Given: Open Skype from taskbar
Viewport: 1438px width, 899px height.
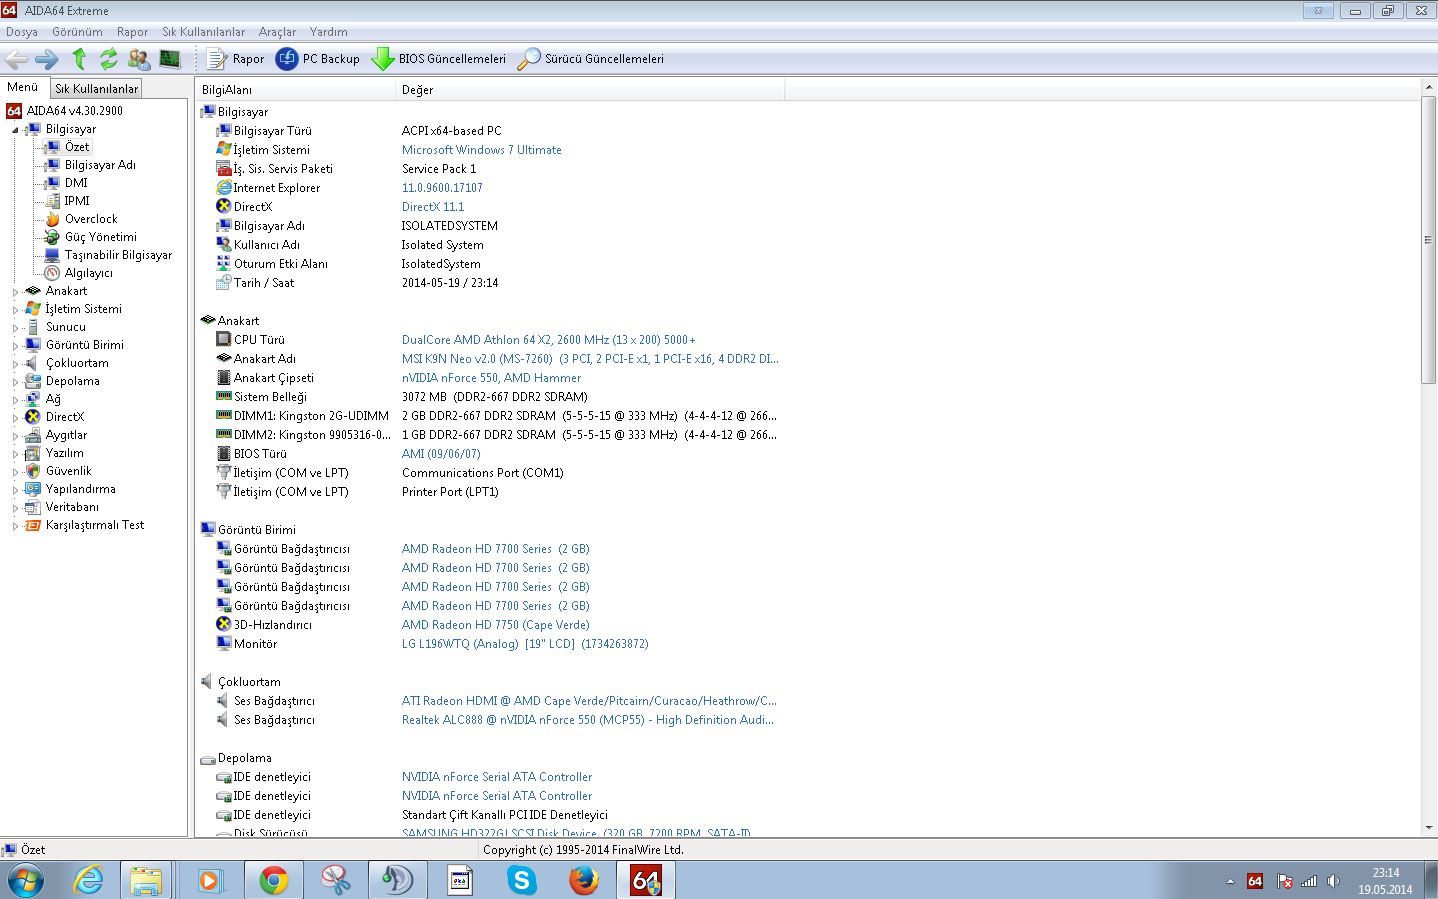Looking at the screenshot, I should click(x=521, y=880).
